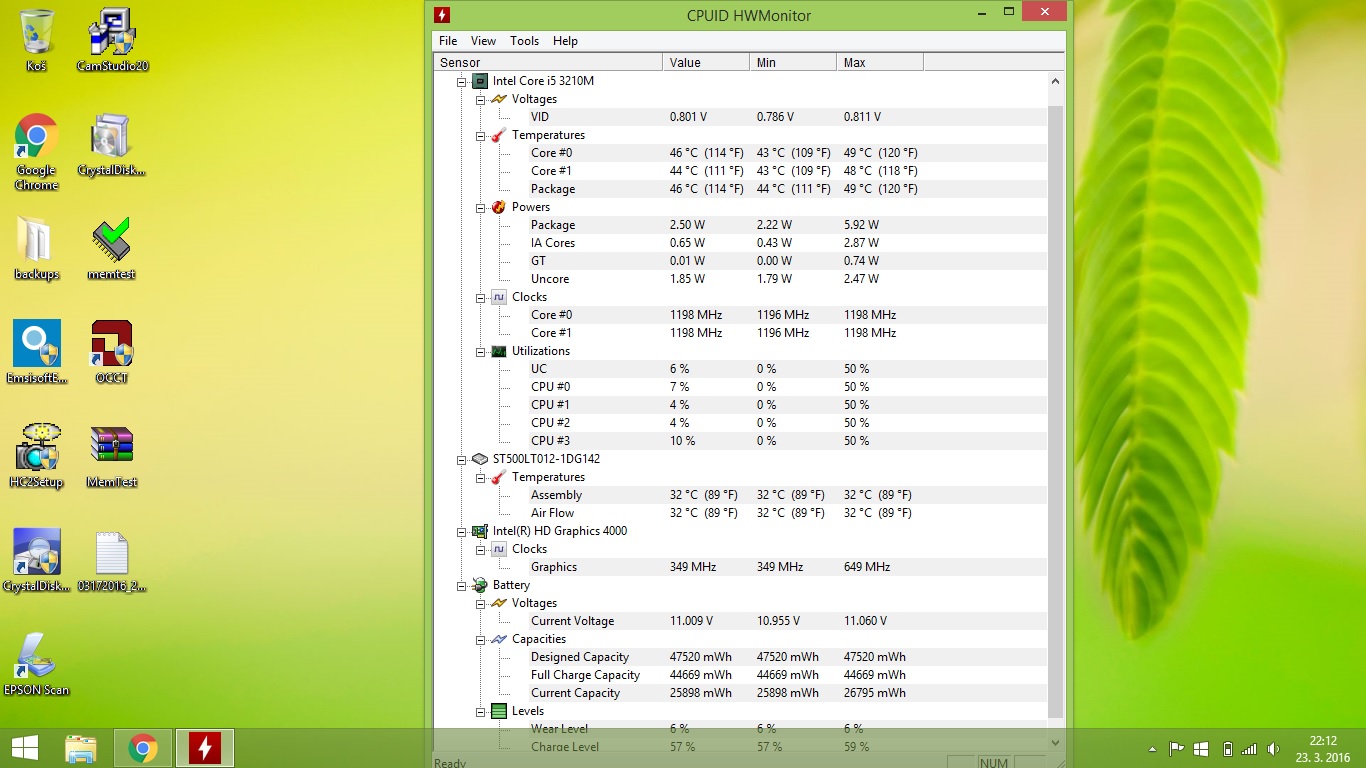Open CamStudio20 desktop shortcut

(x=112, y=40)
